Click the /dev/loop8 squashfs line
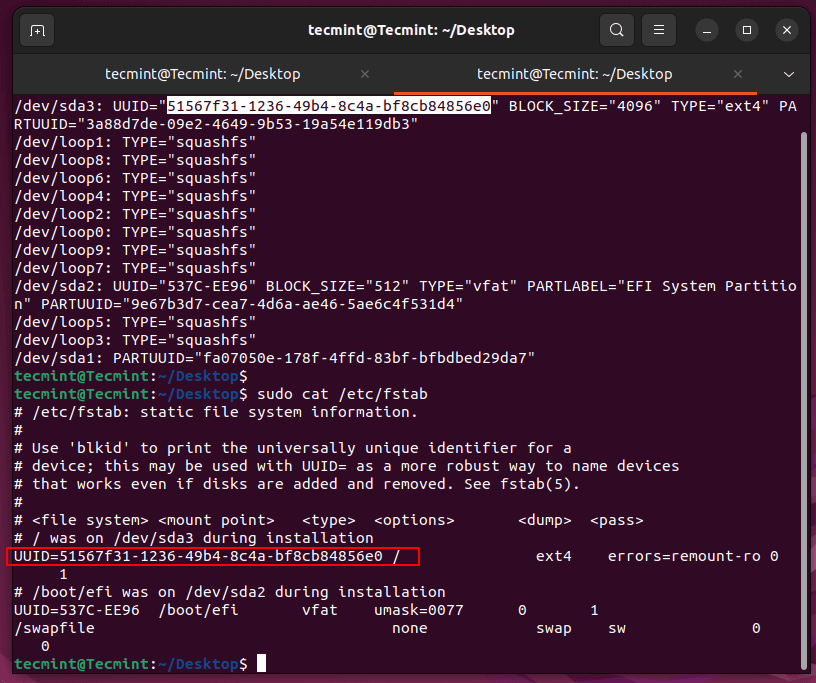Image resolution: width=816 pixels, height=683 pixels. (135, 160)
